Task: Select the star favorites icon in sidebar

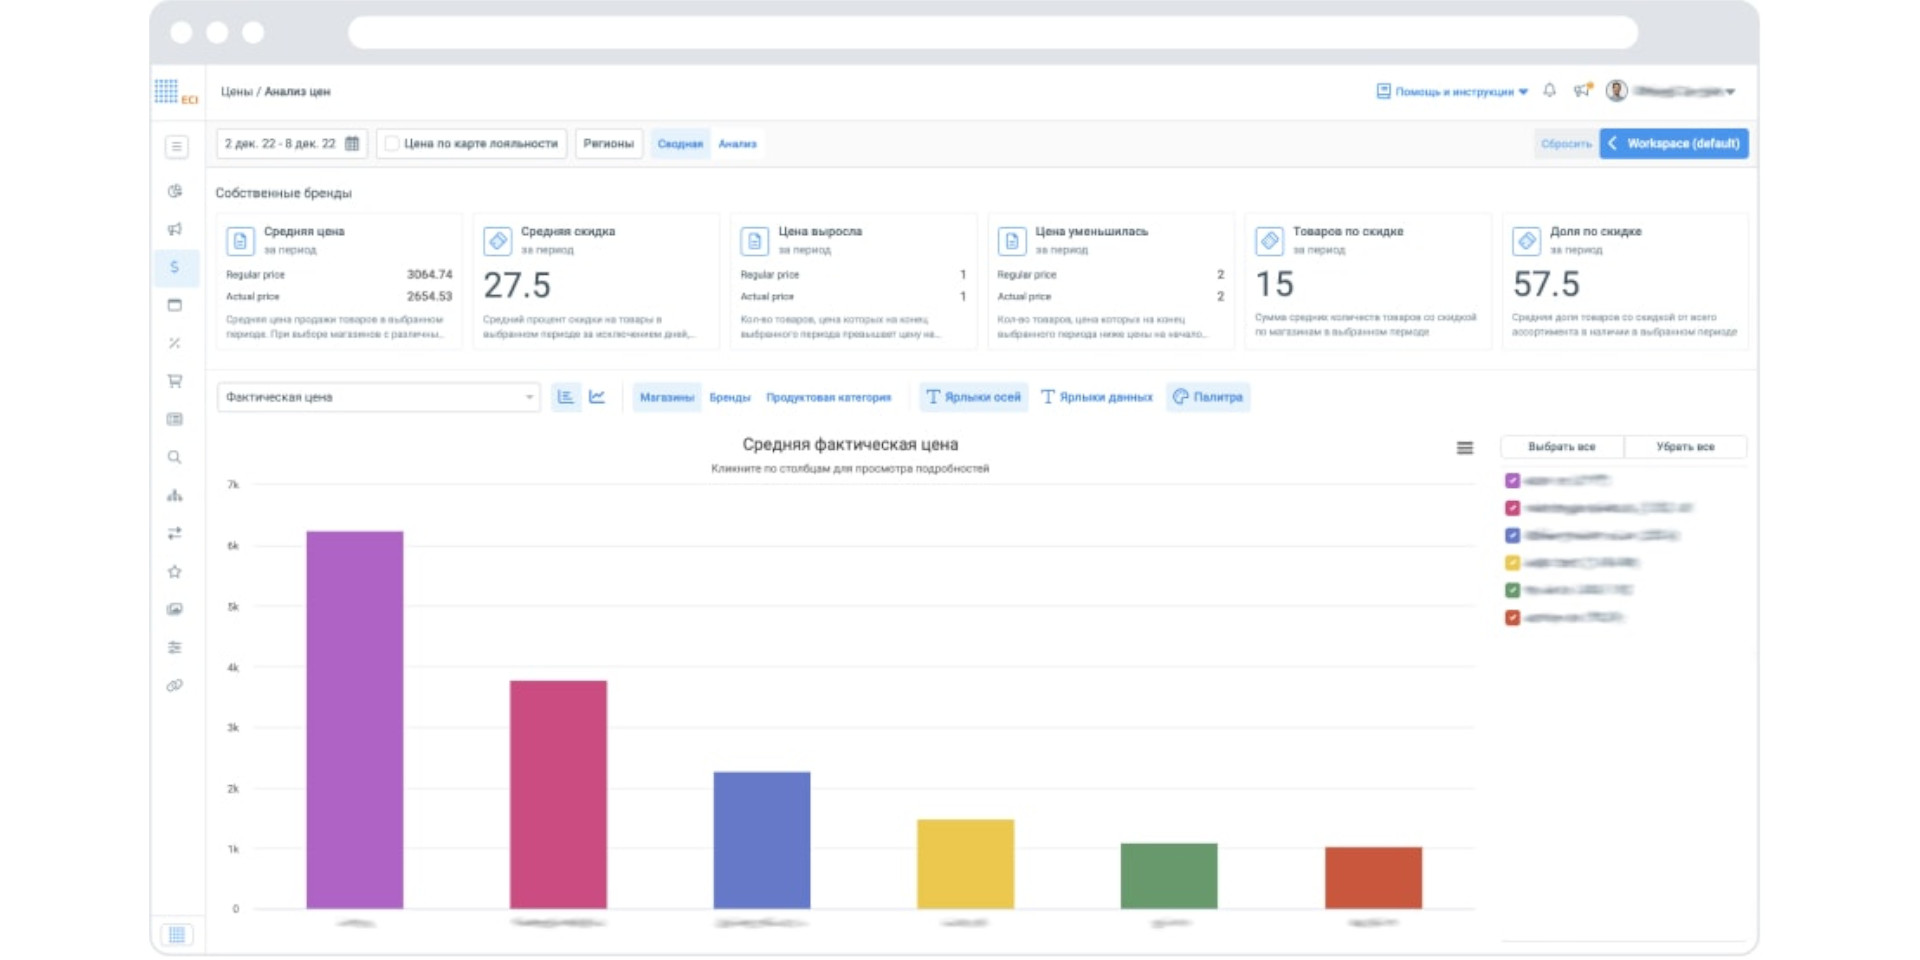Action: tap(175, 572)
